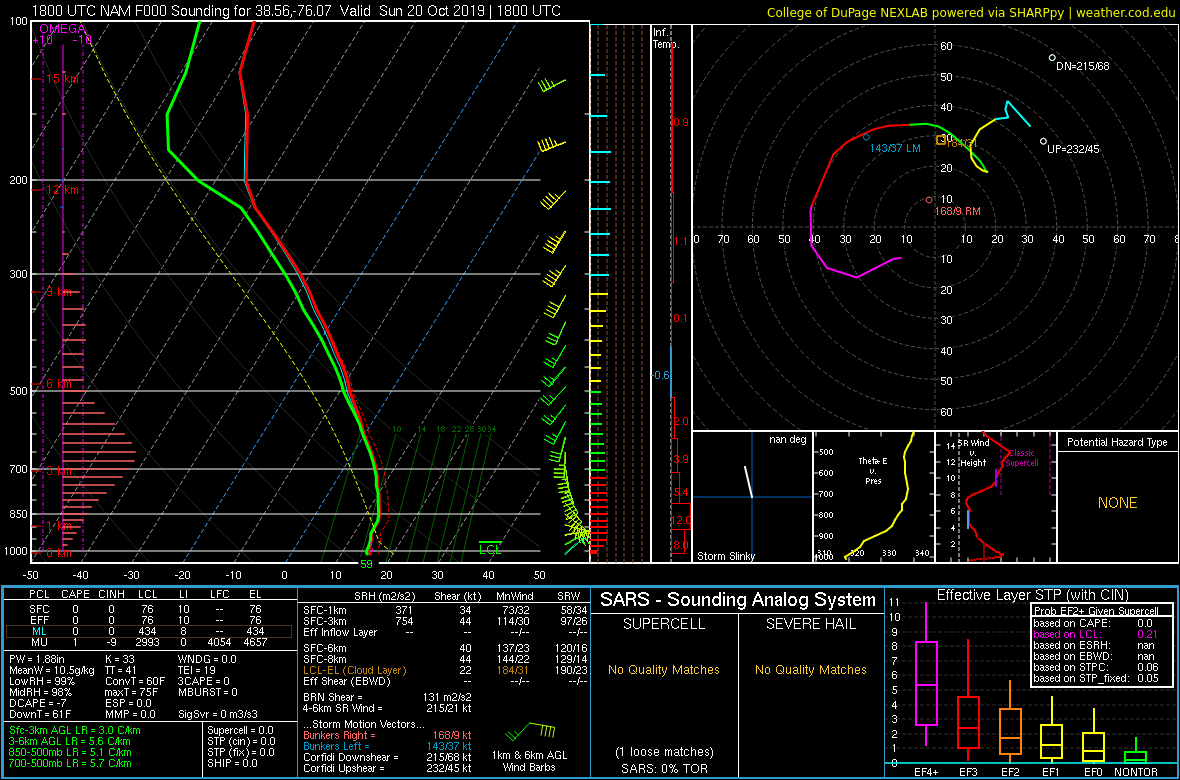Click the yellow NONE hazard text
Screen dimensions: 1180x780
[x=1118, y=503]
